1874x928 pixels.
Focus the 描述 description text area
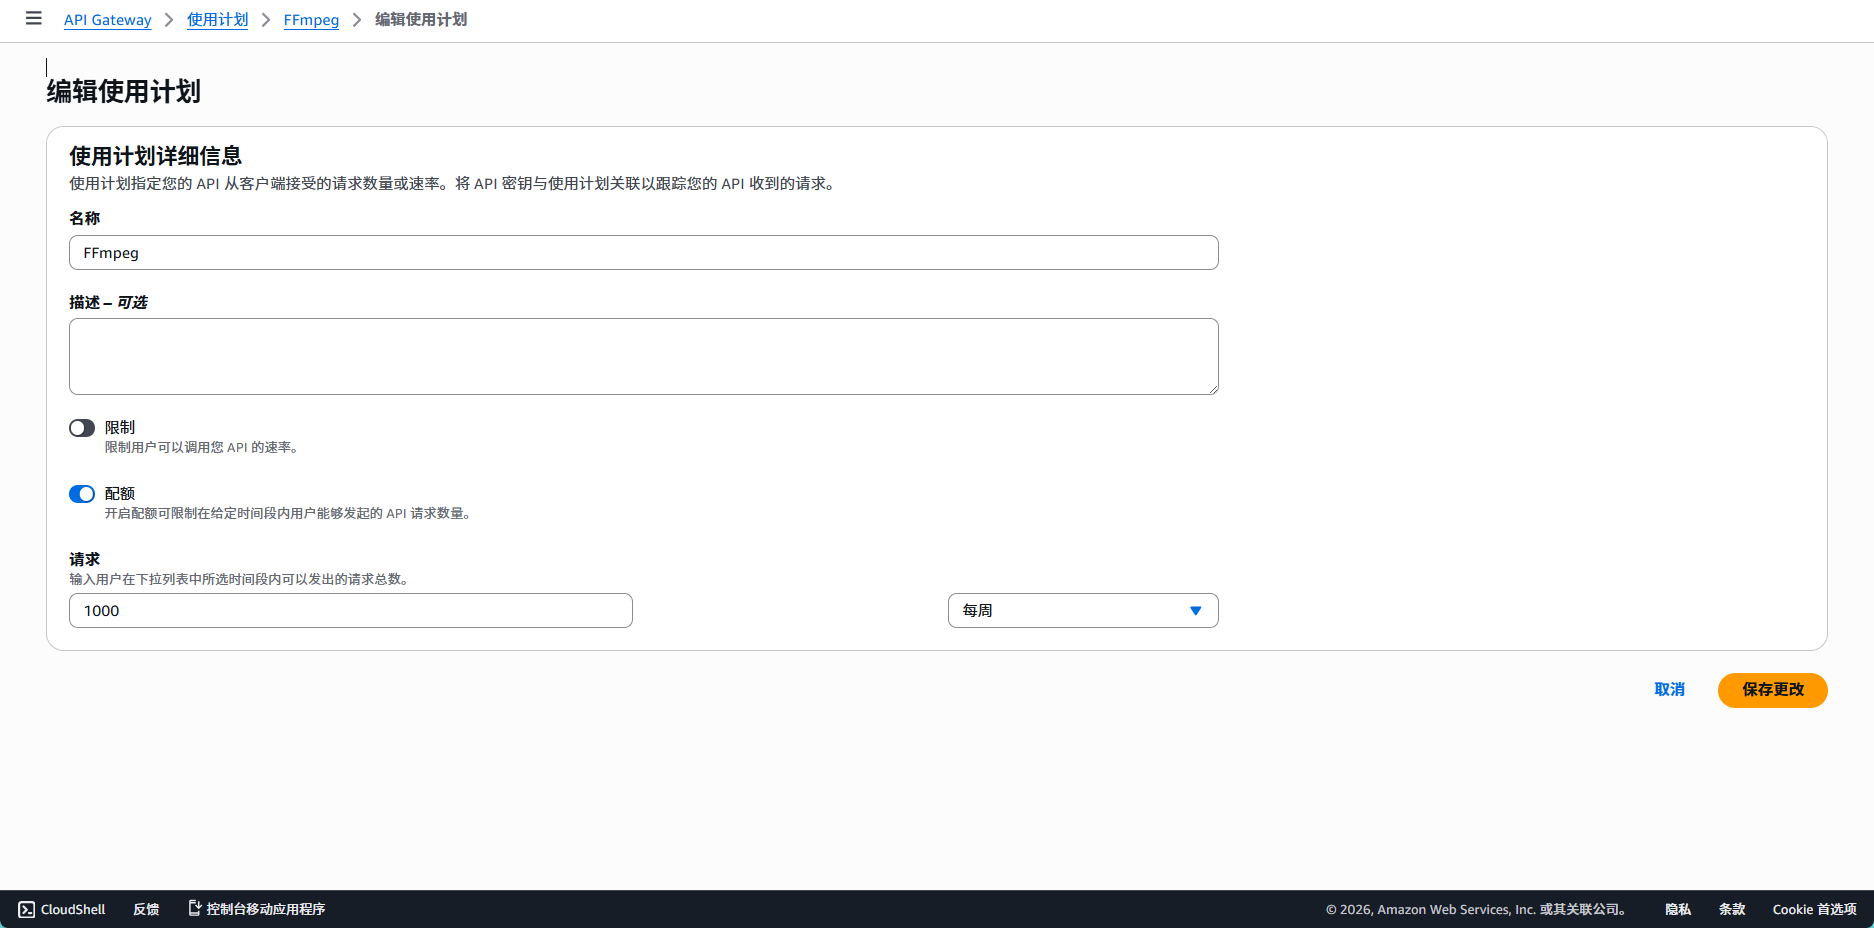click(x=643, y=356)
